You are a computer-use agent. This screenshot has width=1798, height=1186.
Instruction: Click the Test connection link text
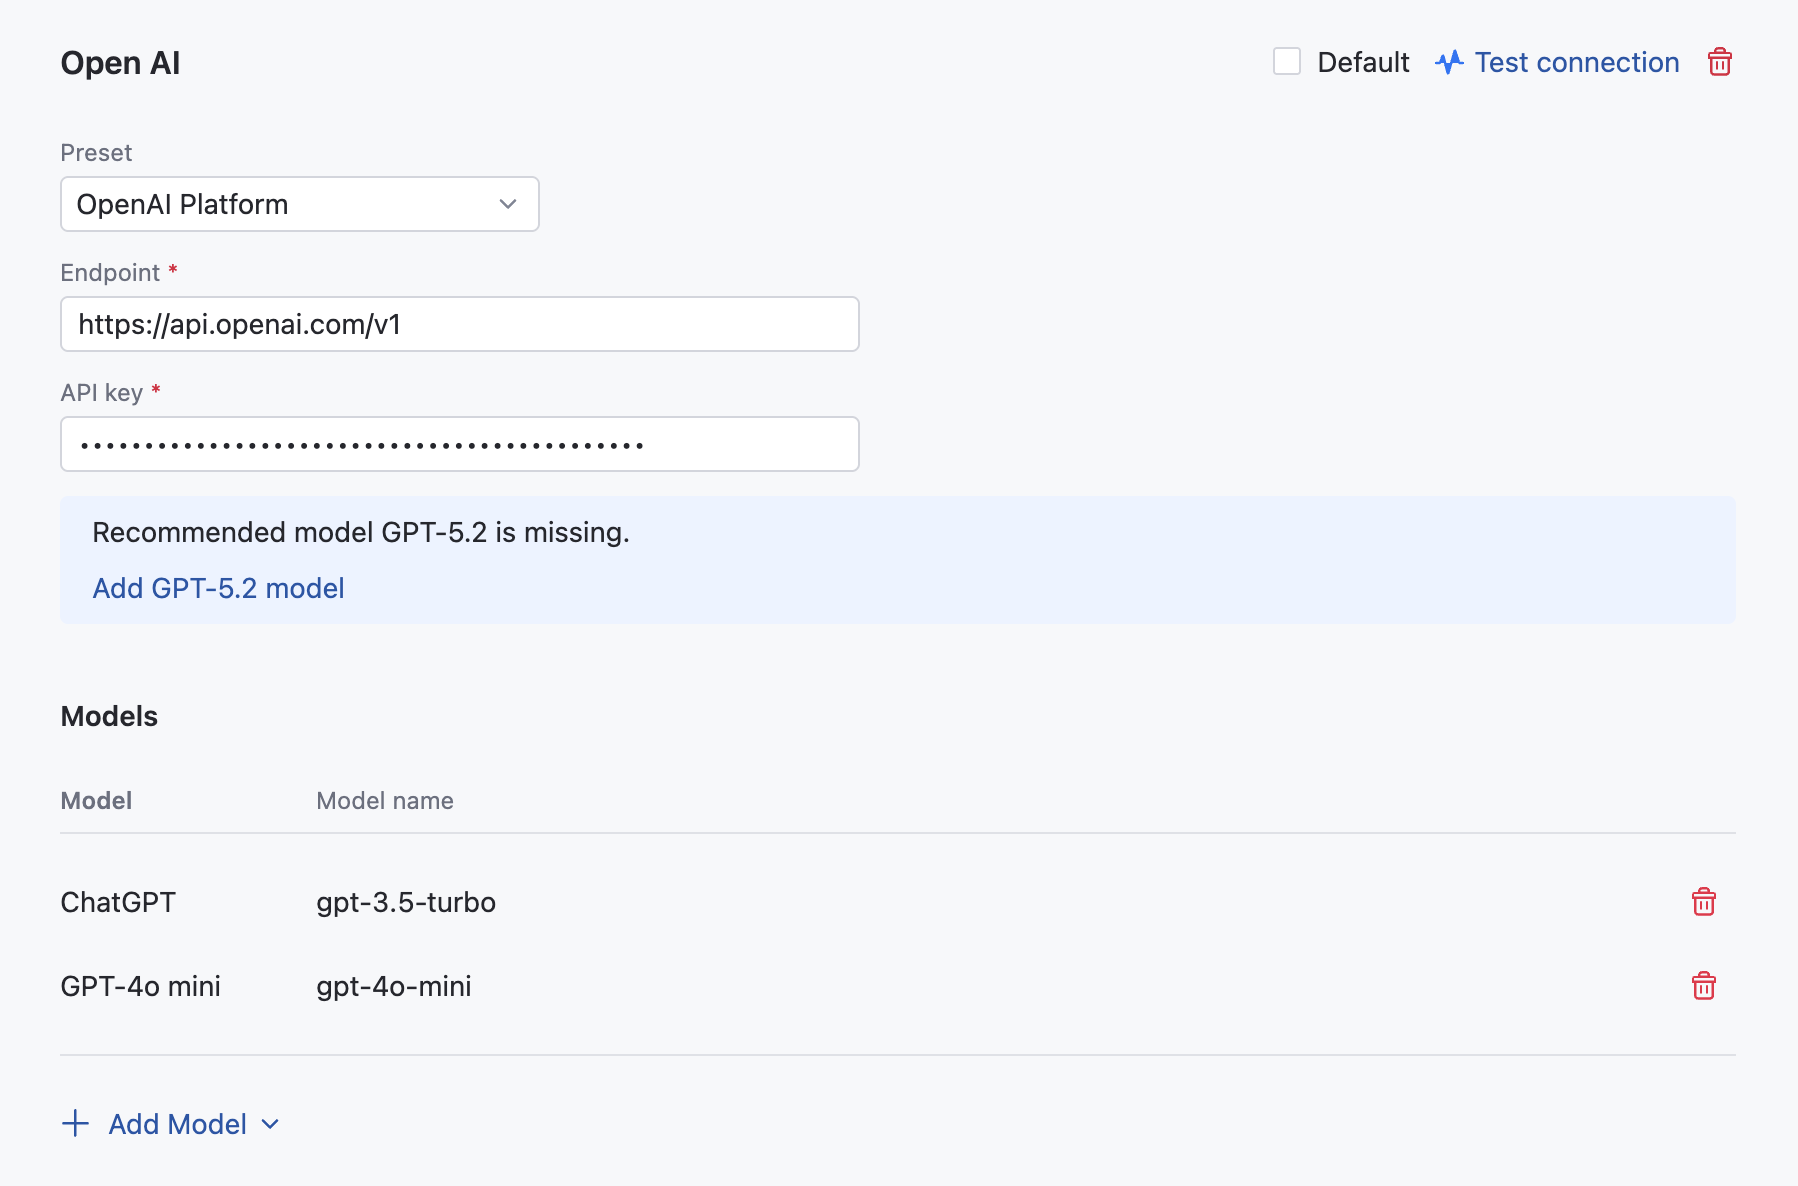(x=1576, y=62)
